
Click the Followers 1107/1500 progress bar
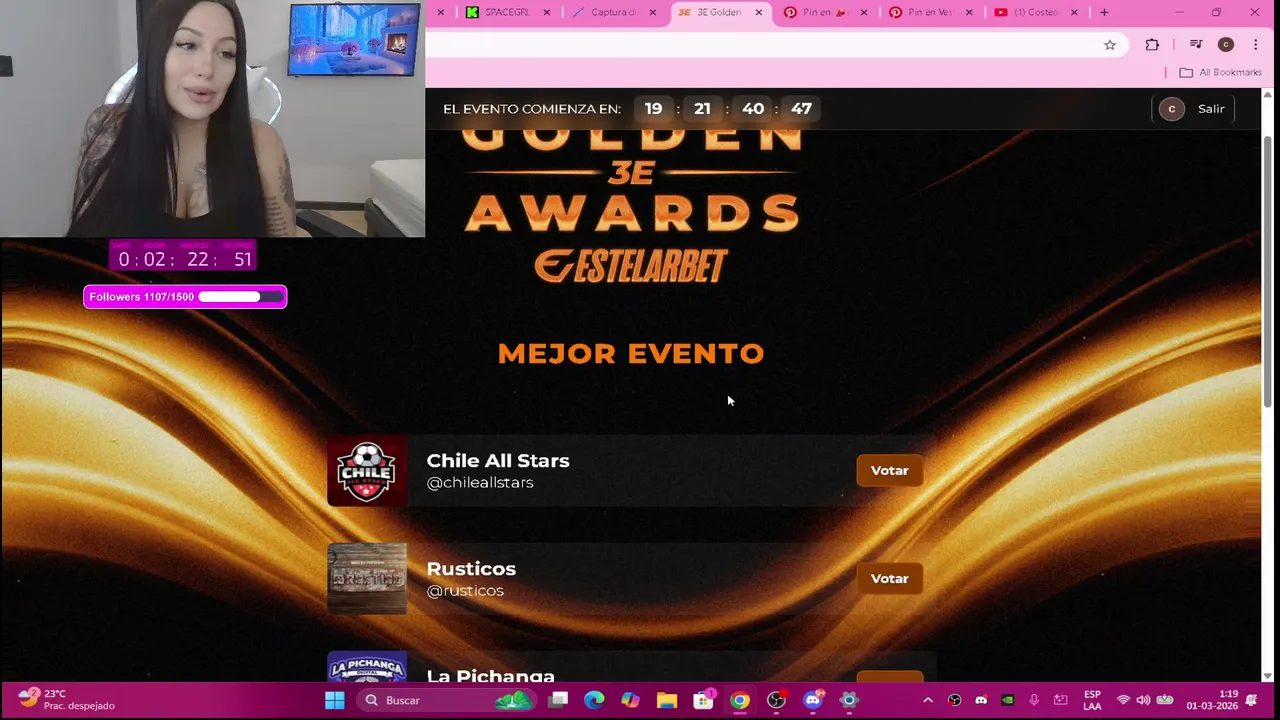(x=185, y=297)
